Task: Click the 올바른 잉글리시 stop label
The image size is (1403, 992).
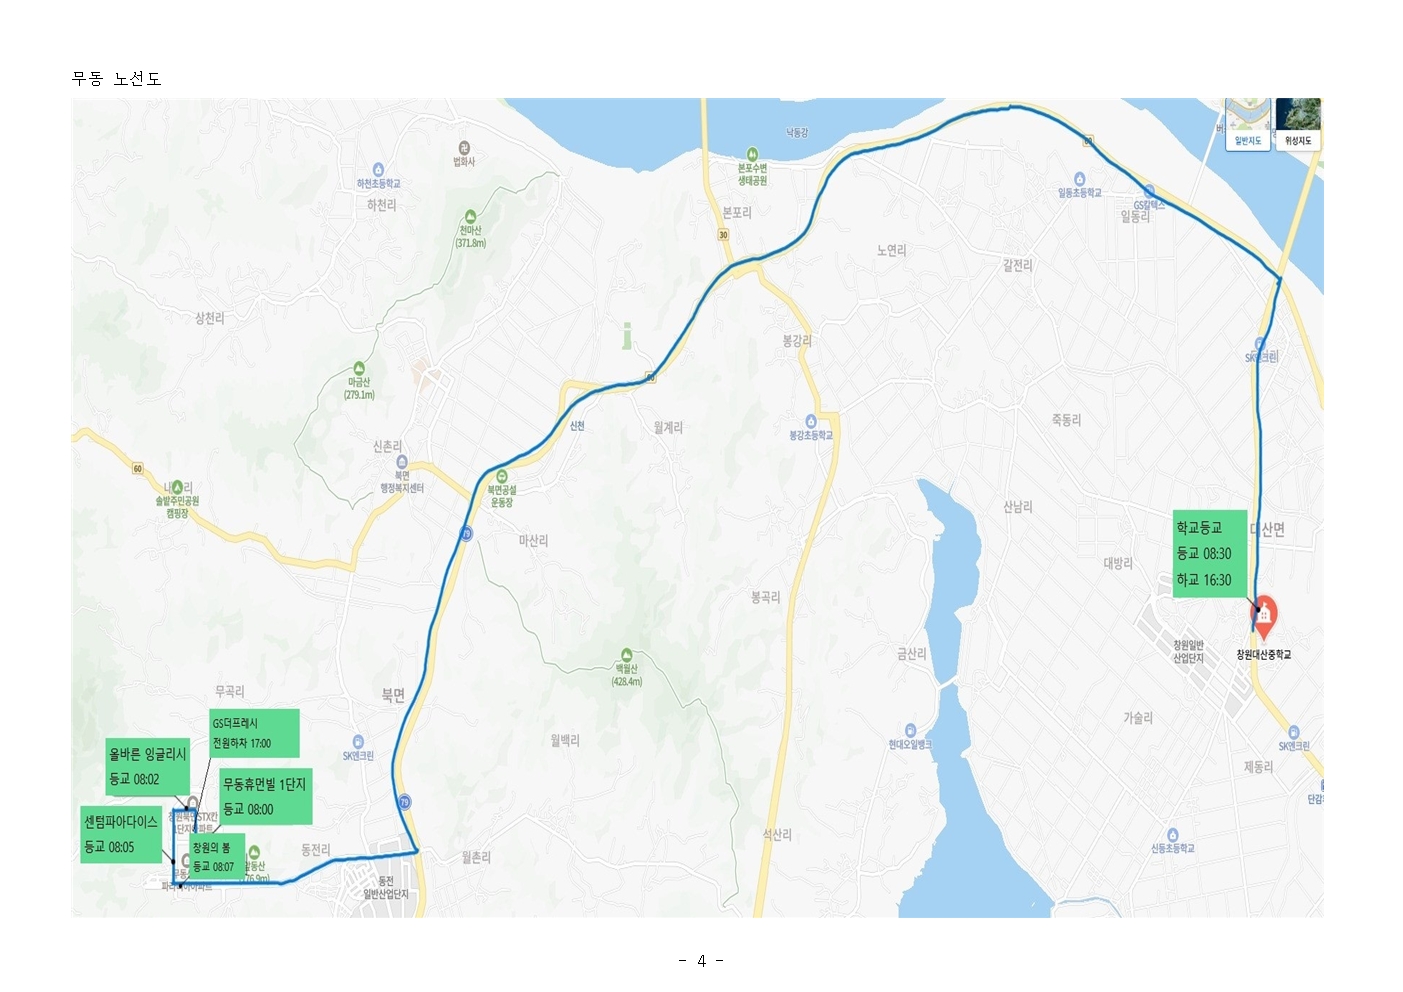Action: (148, 767)
